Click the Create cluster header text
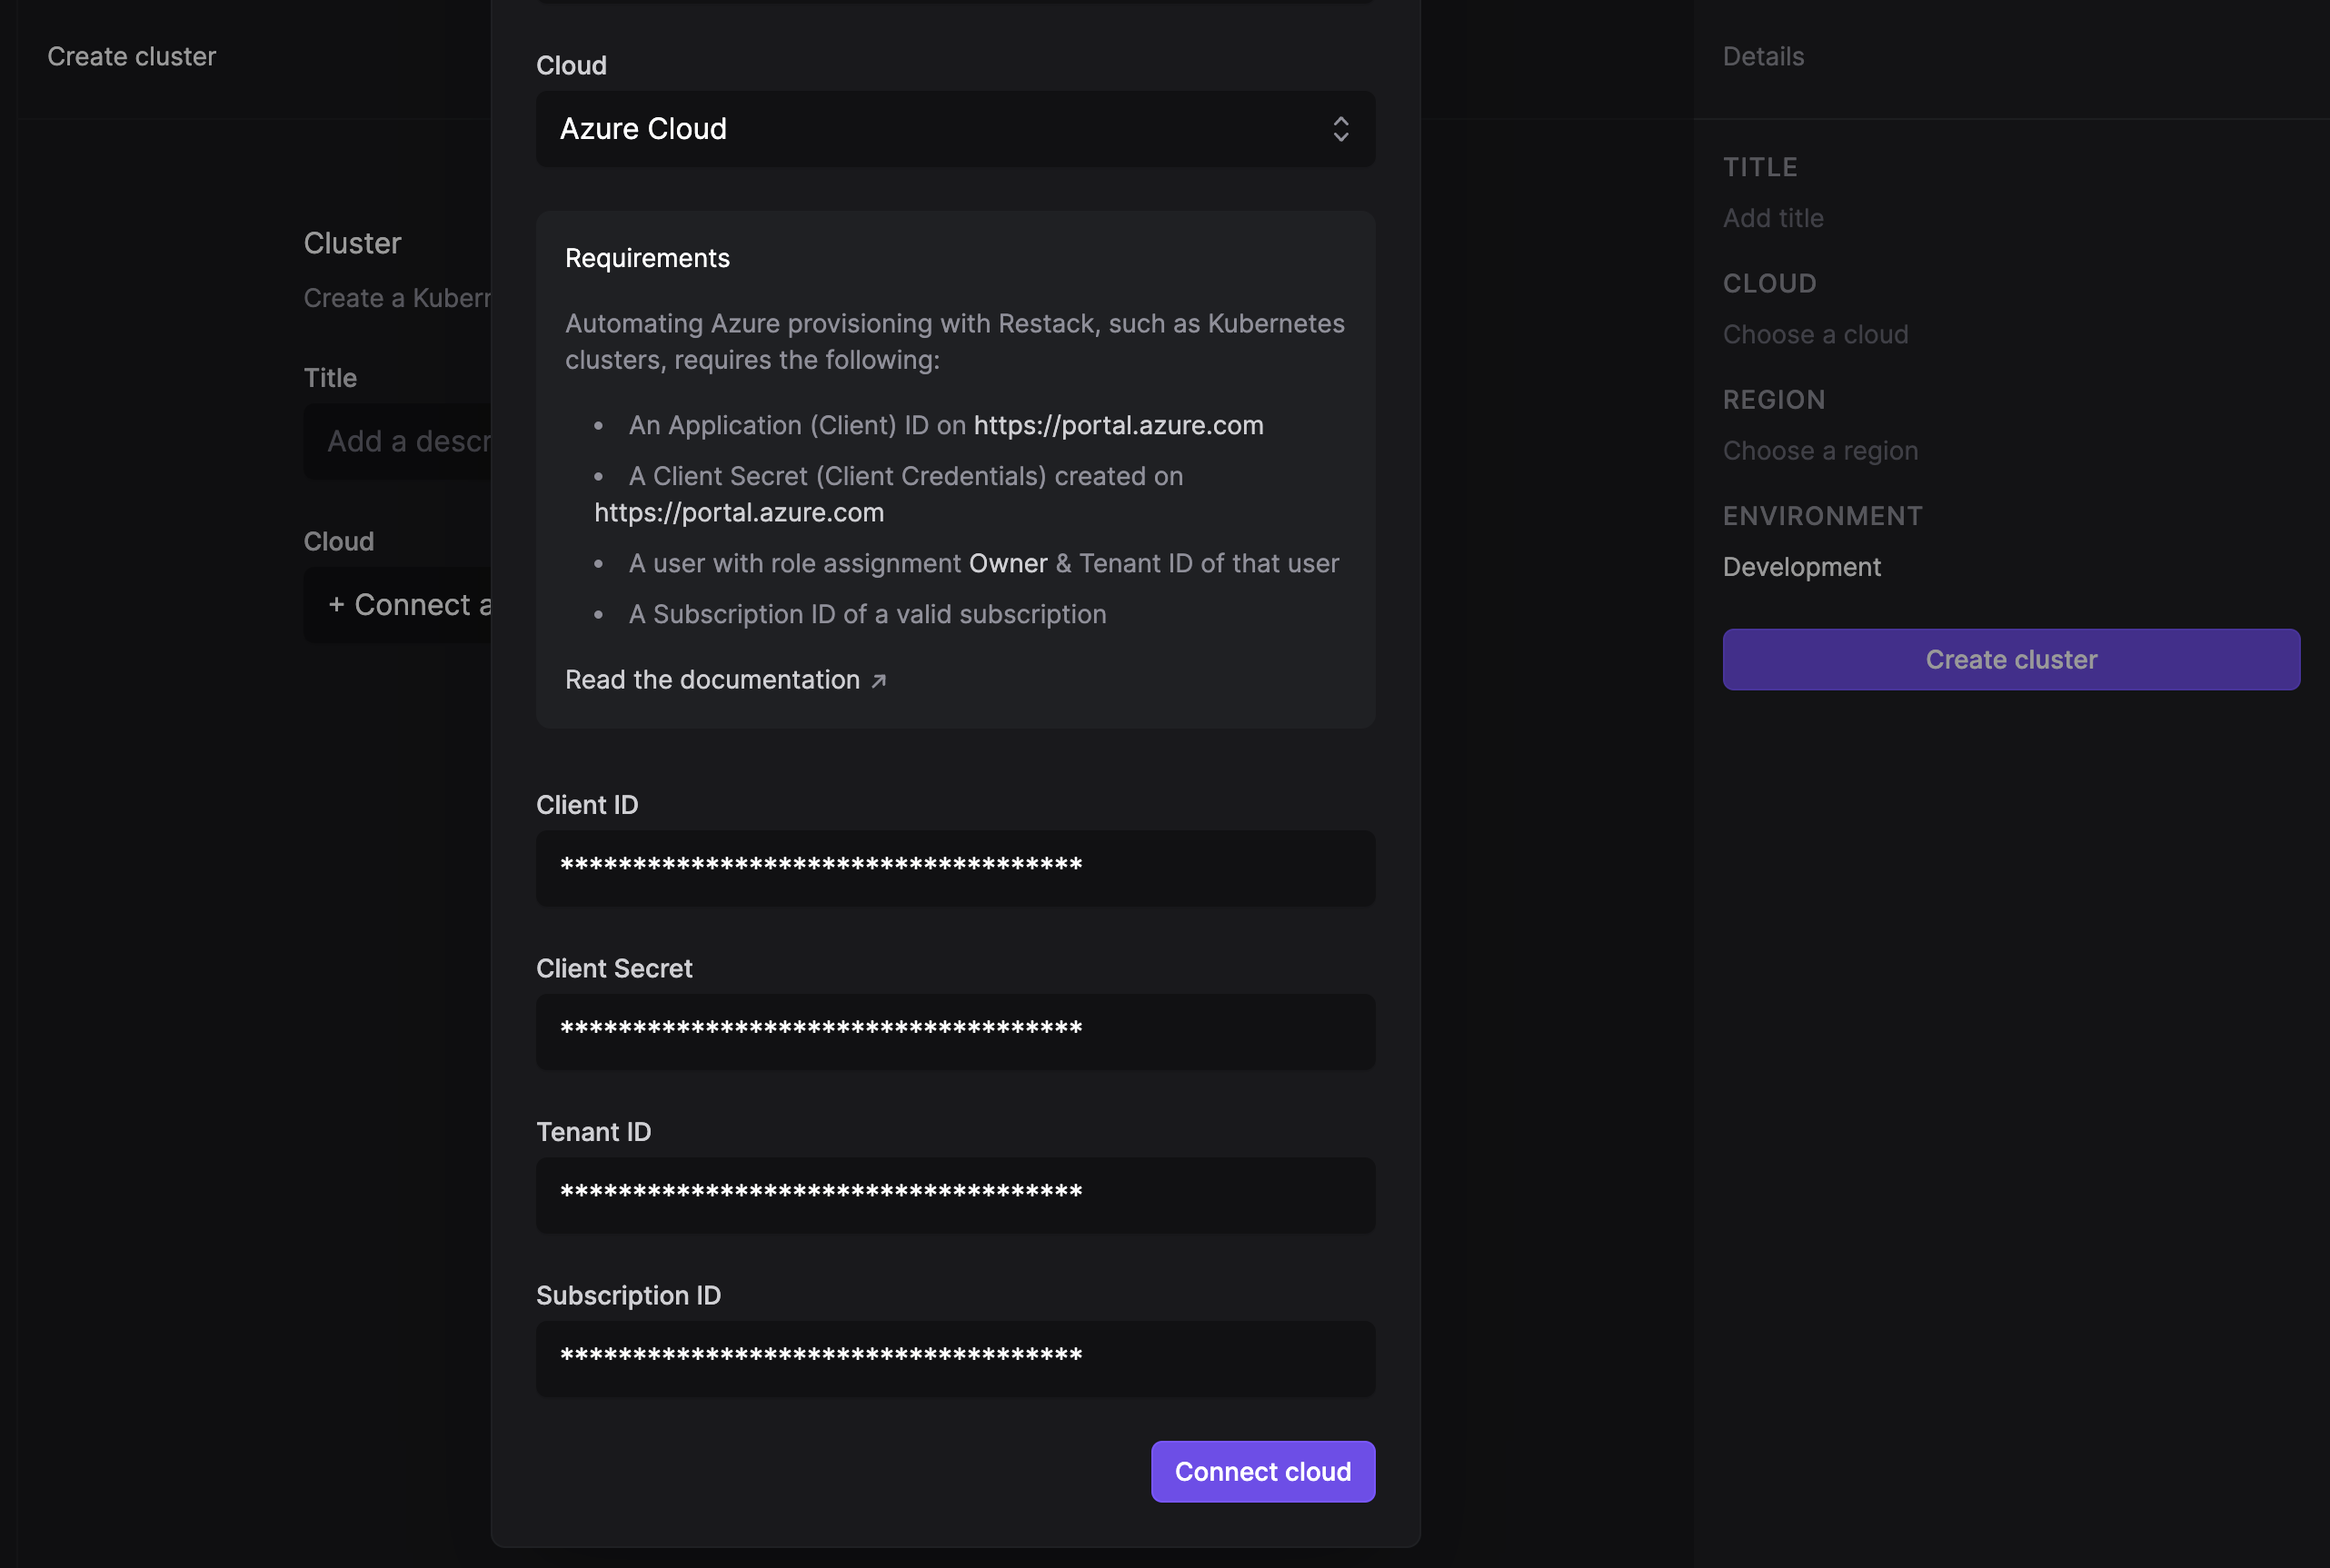 click(131, 56)
